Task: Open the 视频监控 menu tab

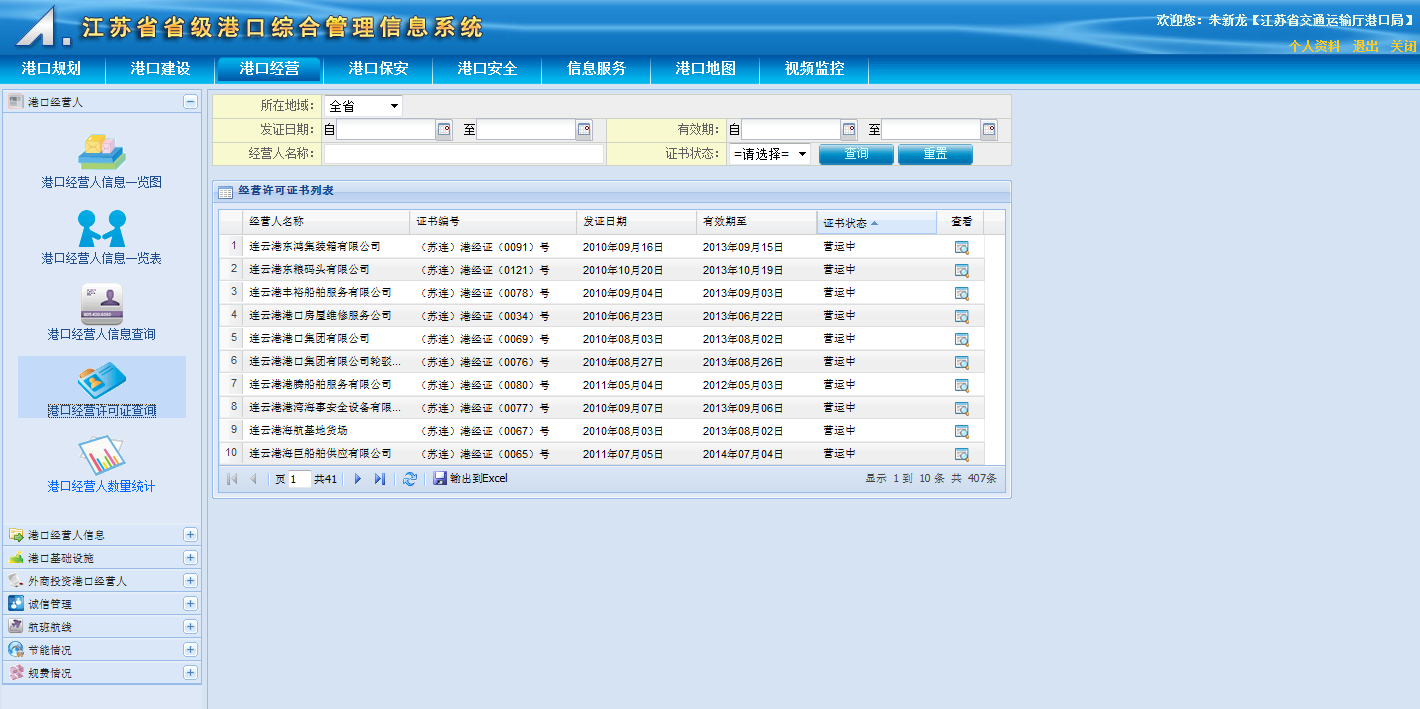Action: pyautogui.click(x=814, y=69)
